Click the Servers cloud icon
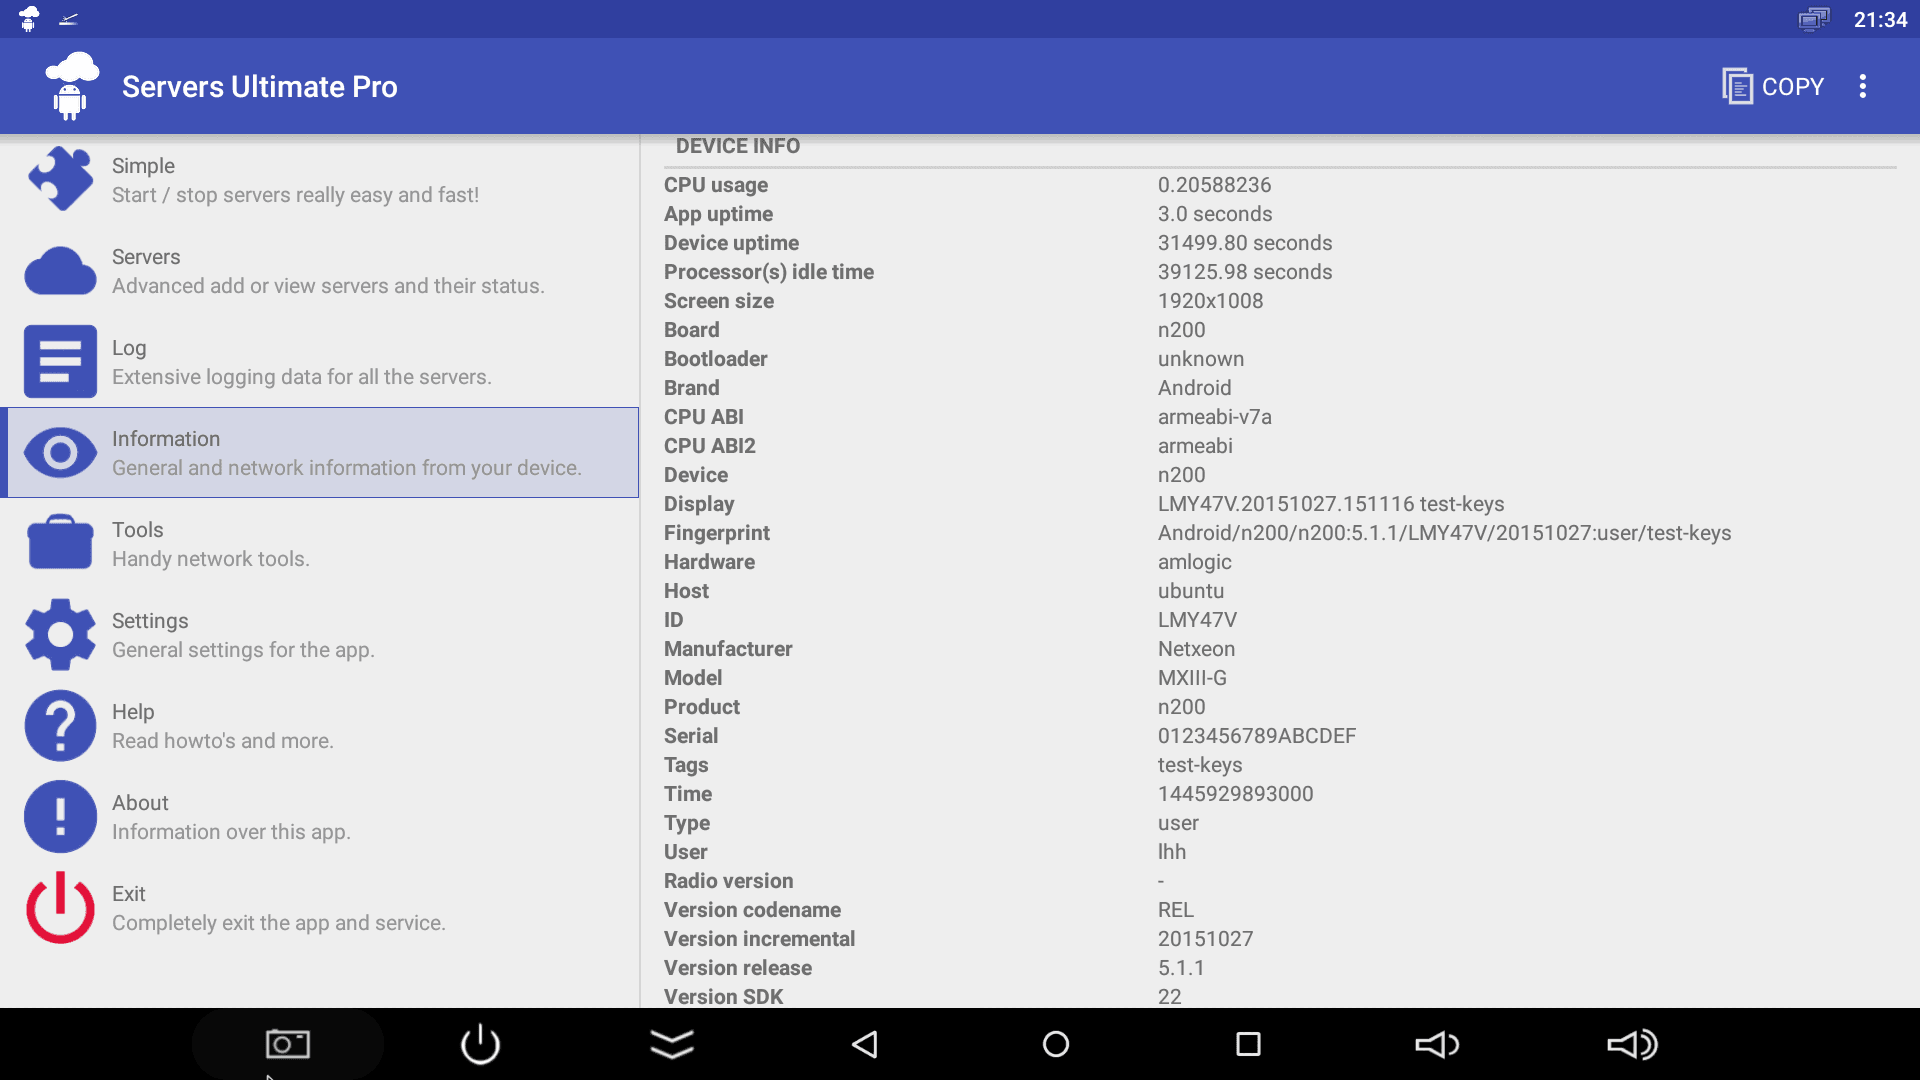 [60, 270]
